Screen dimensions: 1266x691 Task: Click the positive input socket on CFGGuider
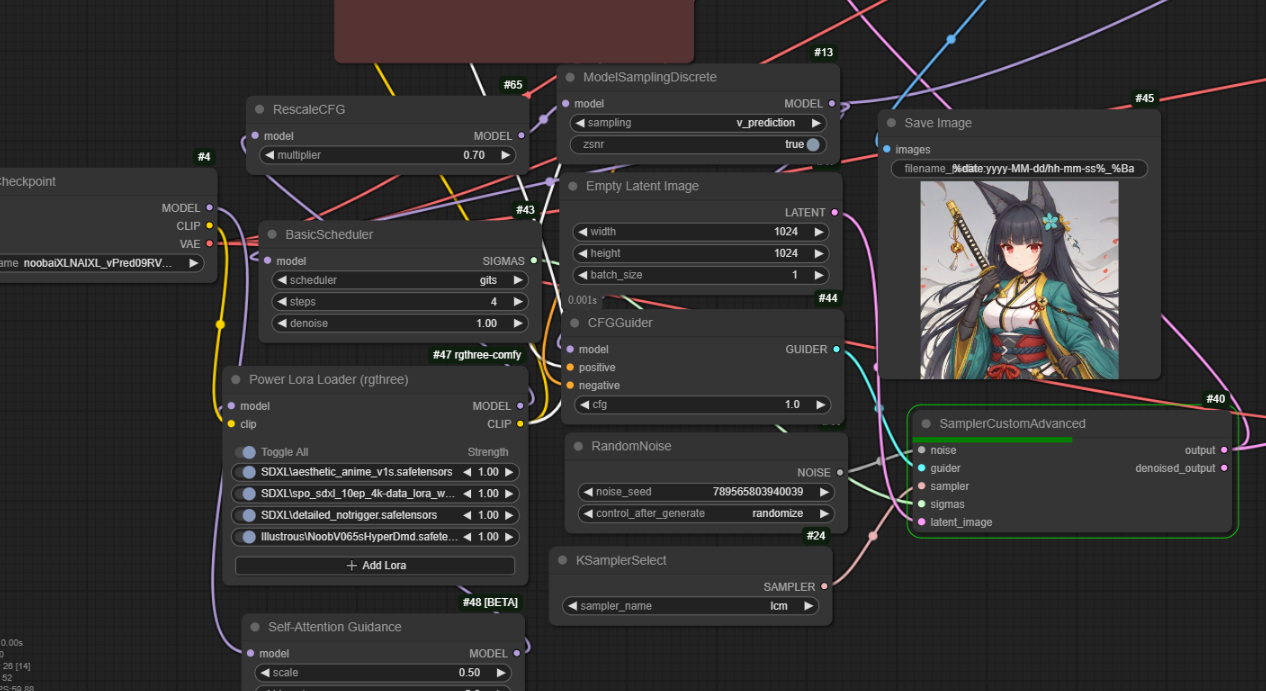point(570,367)
